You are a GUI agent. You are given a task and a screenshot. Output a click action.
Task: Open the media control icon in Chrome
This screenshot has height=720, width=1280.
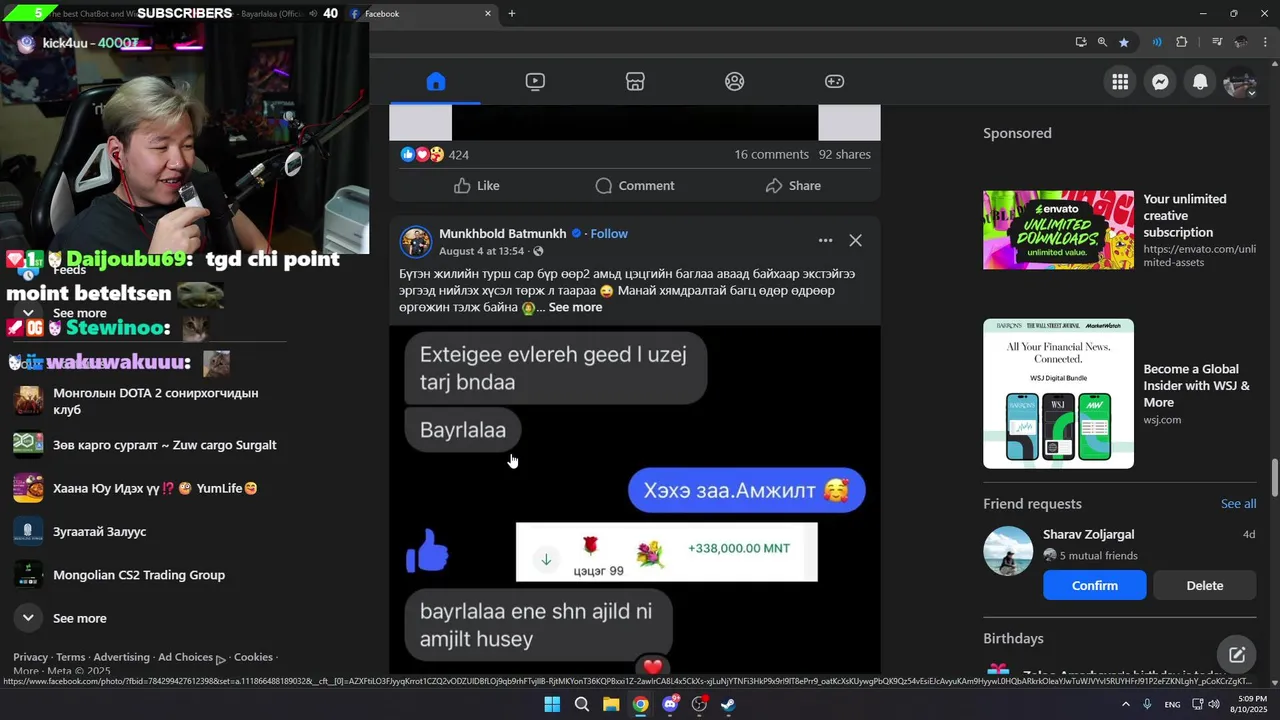pos(1217,42)
